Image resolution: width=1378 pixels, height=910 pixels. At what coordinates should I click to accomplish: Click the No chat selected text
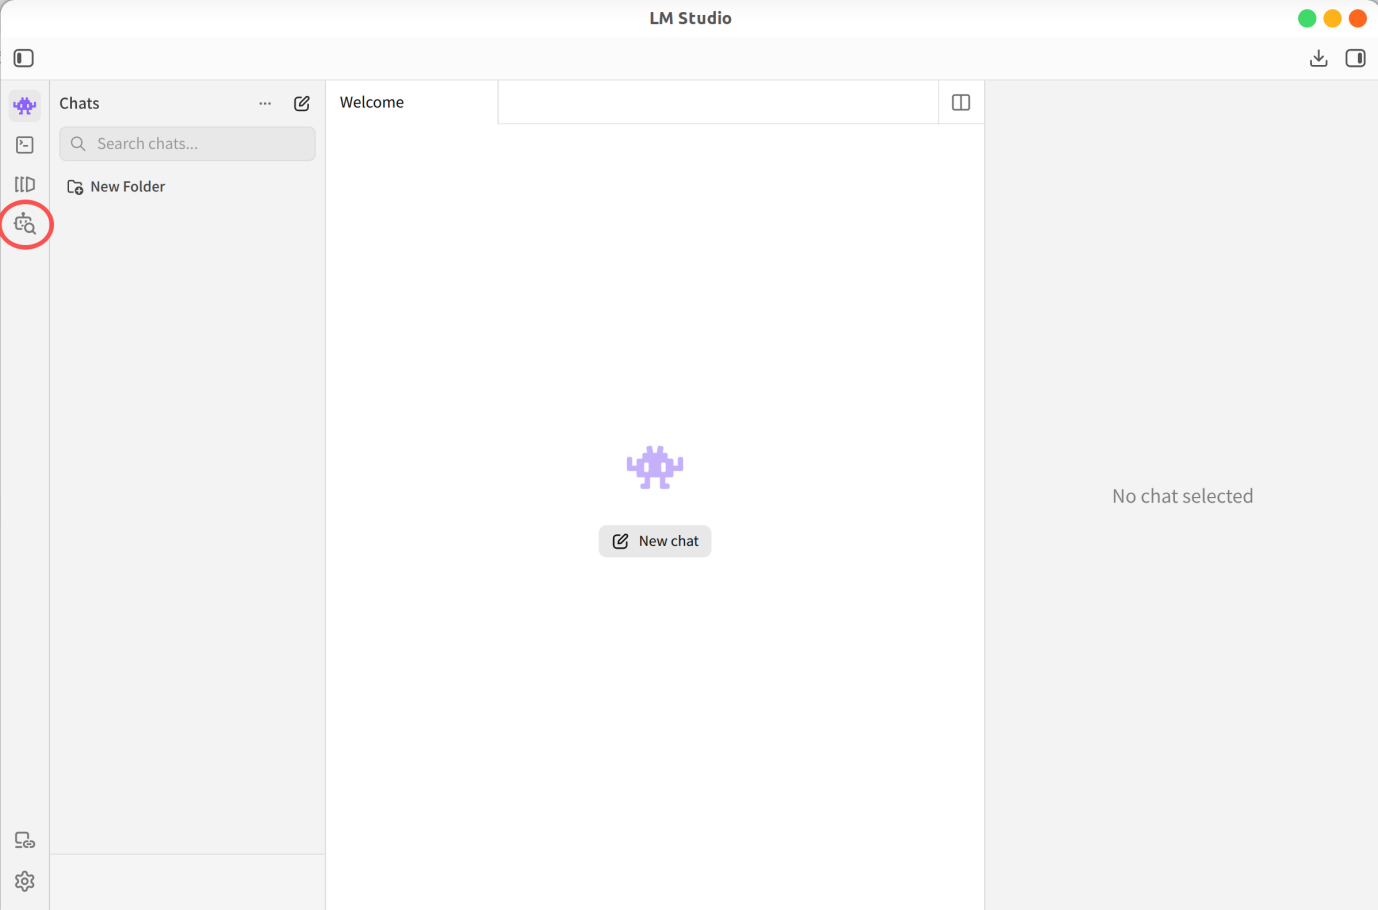coord(1182,496)
